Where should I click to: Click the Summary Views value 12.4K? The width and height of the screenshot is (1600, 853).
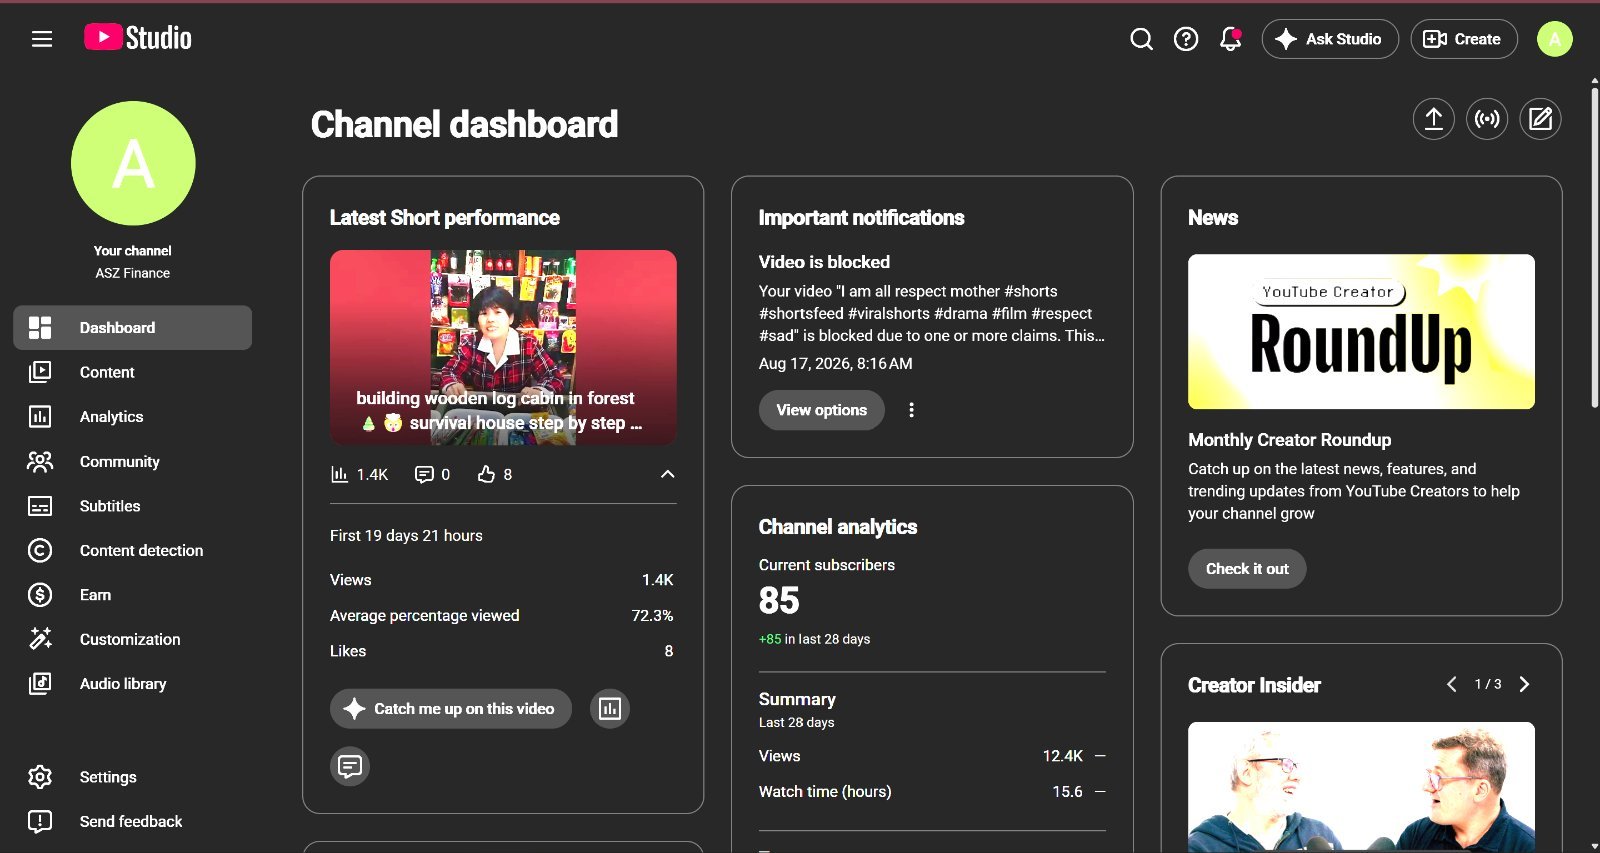1062,756
